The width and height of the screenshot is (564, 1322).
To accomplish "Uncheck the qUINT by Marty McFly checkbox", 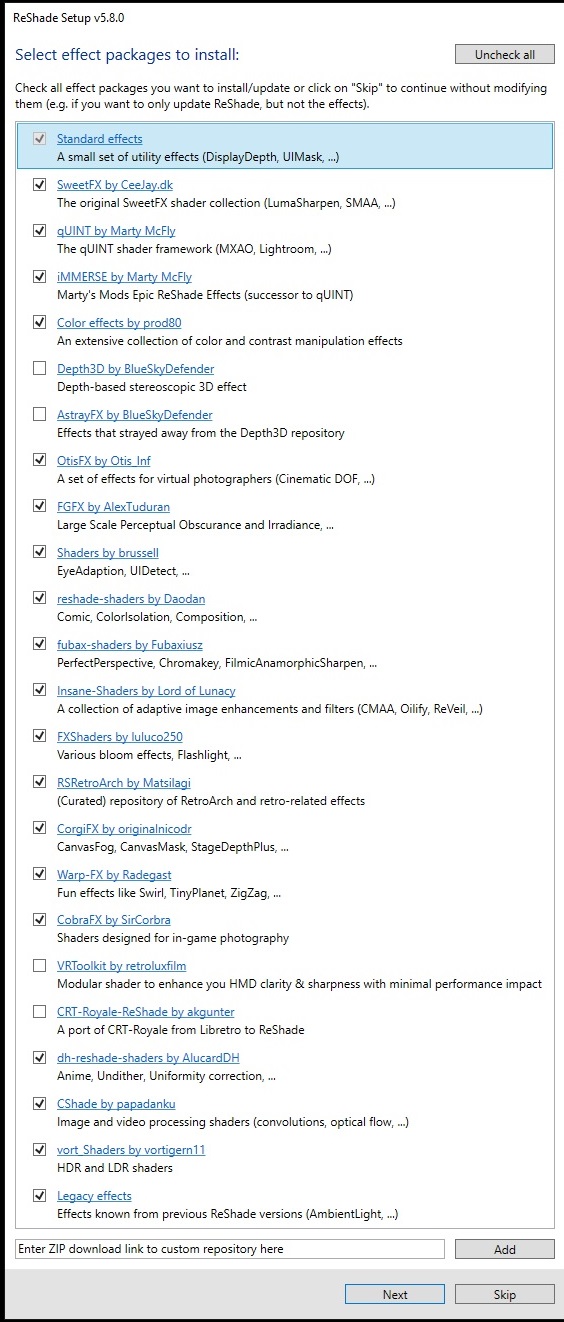I will point(39,230).
